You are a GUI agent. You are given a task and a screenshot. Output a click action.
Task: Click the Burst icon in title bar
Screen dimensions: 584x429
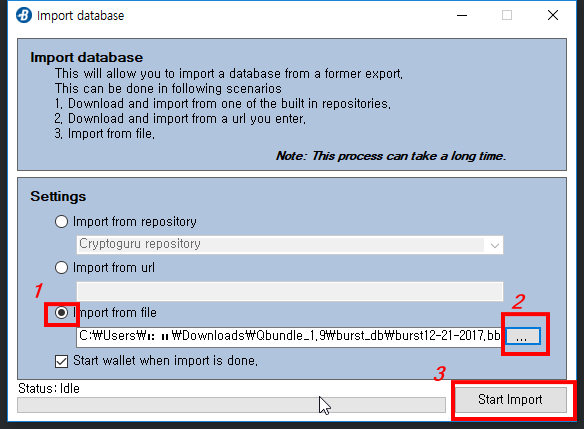[x=24, y=15]
